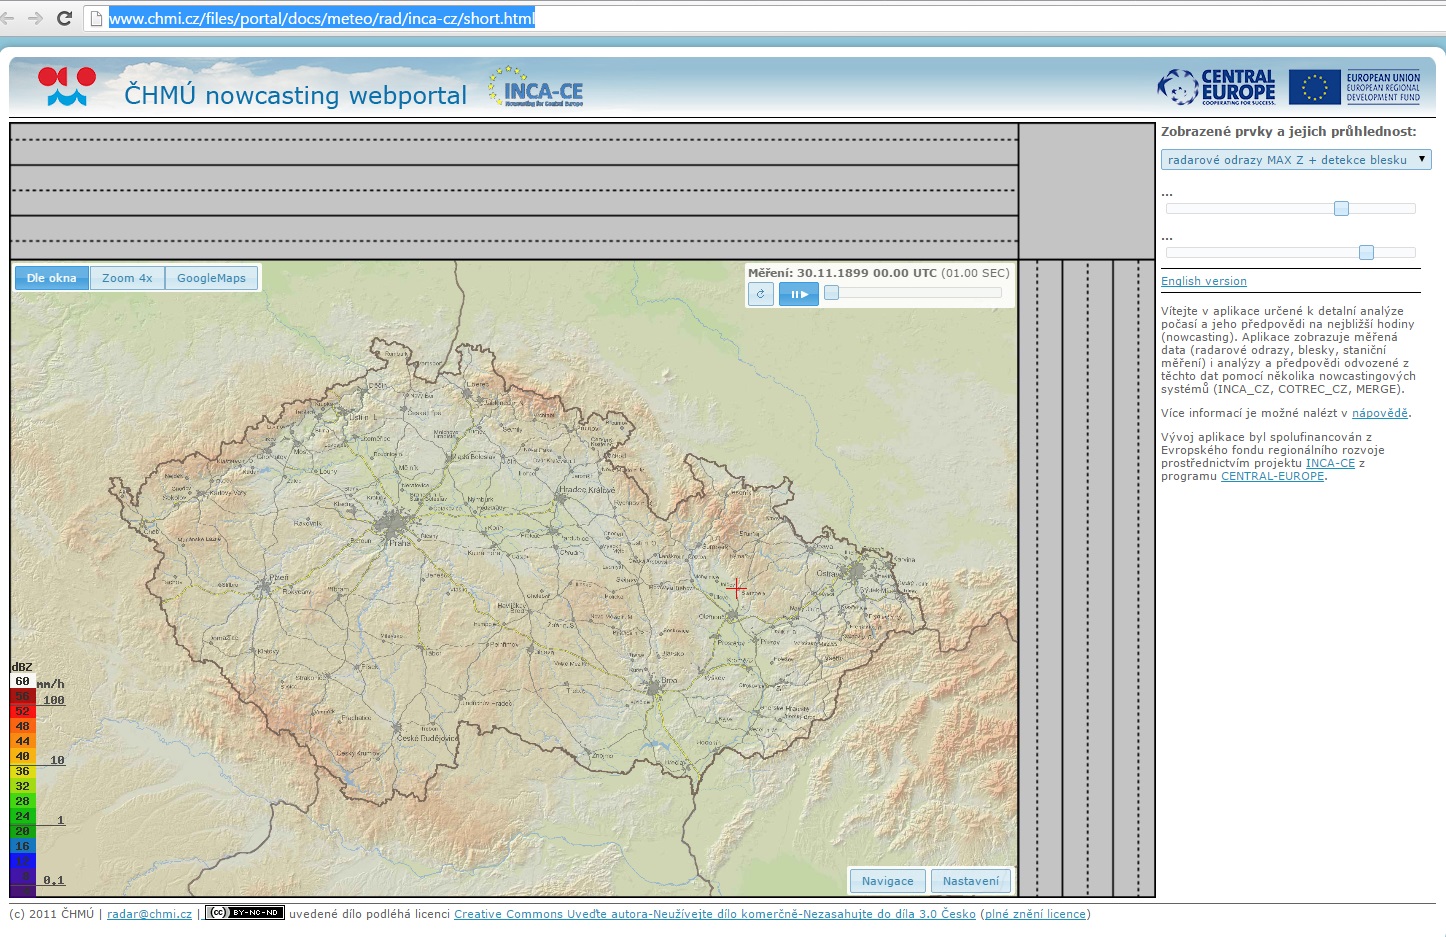Screen dimensions: 1446x937
Task: Click the nápovědě help link
Action: point(1379,413)
